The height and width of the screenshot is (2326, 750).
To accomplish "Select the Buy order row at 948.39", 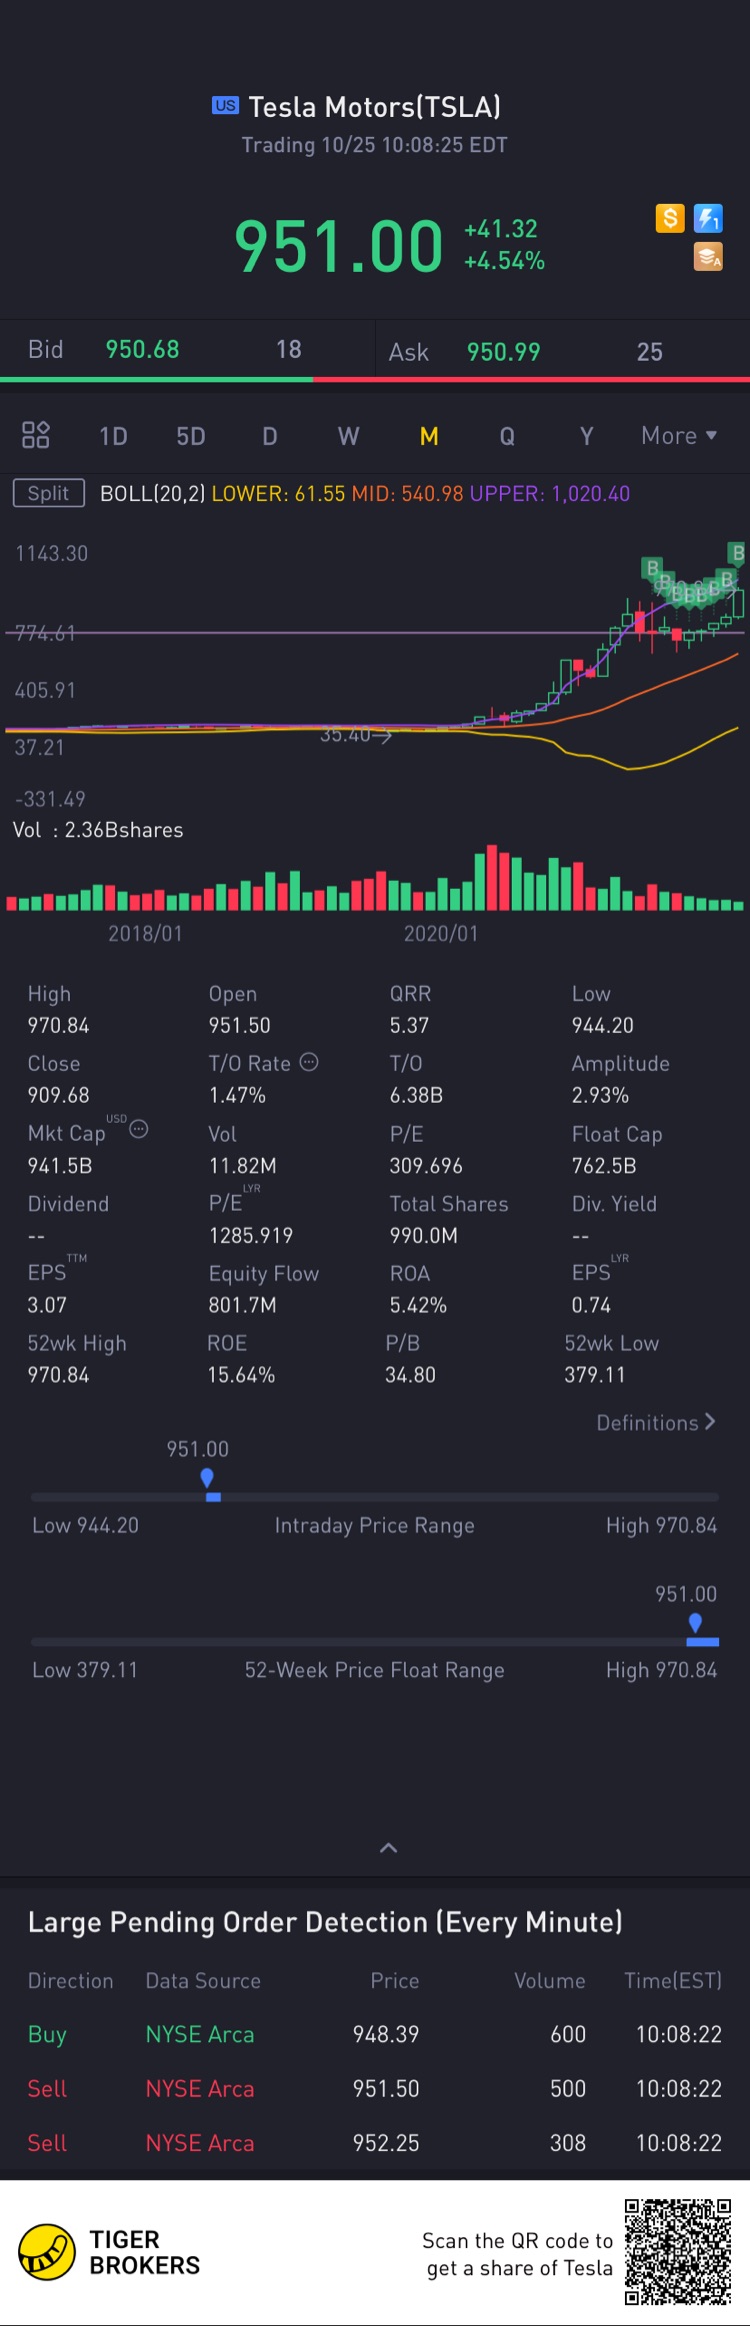I will (375, 2034).
